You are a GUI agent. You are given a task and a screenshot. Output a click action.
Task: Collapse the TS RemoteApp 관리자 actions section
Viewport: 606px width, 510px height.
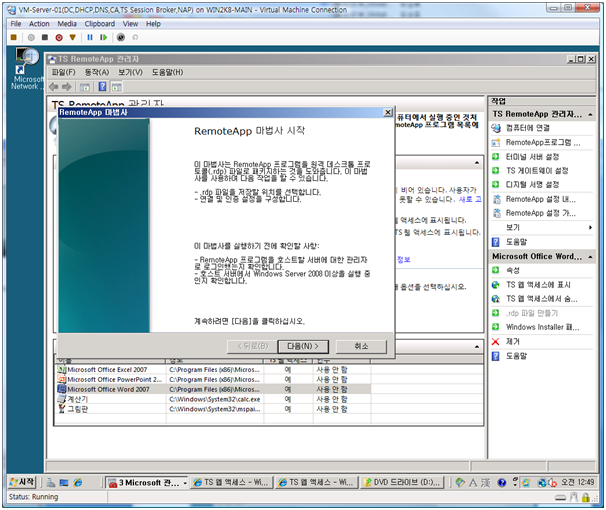[x=590, y=114]
